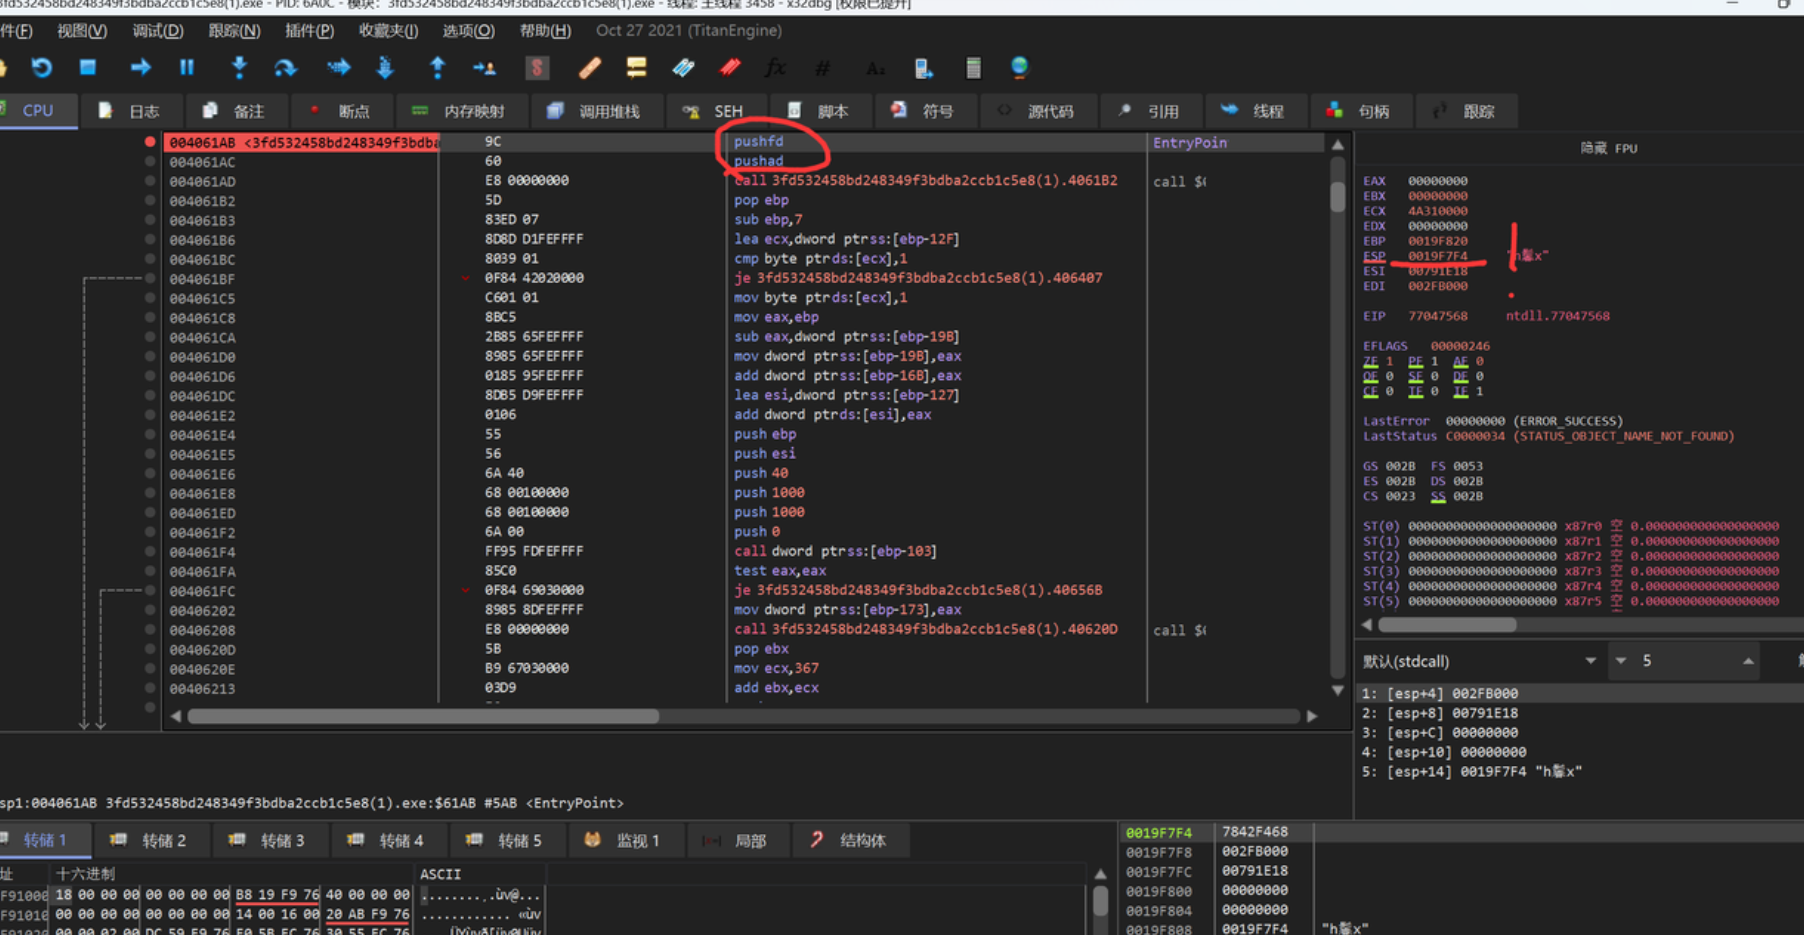Viewport: 1804px width, 935px height.
Task: Toggle breakpoint dot at address 004061AB
Action: [x=150, y=142]
